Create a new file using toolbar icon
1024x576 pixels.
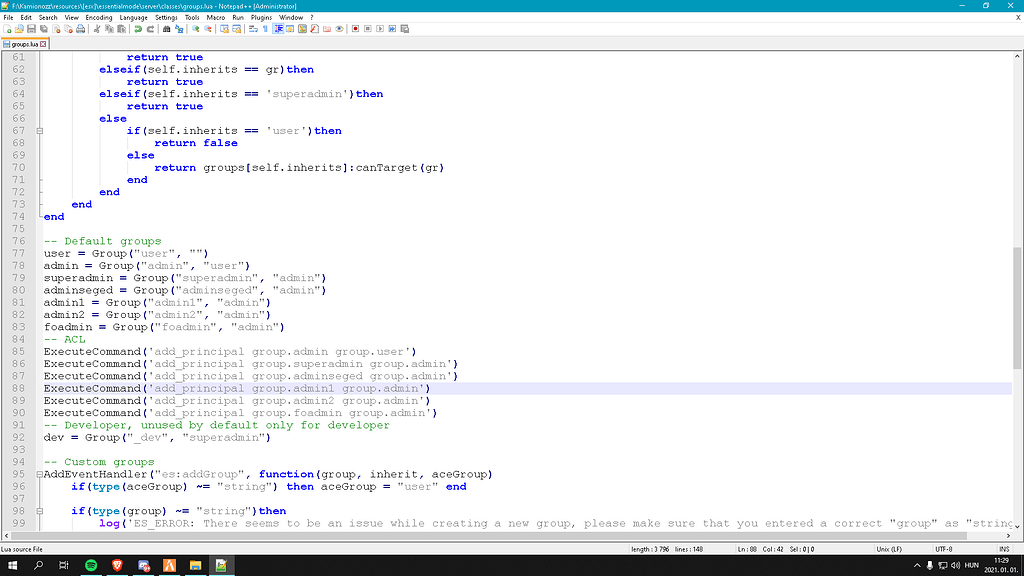click(8, 30)
